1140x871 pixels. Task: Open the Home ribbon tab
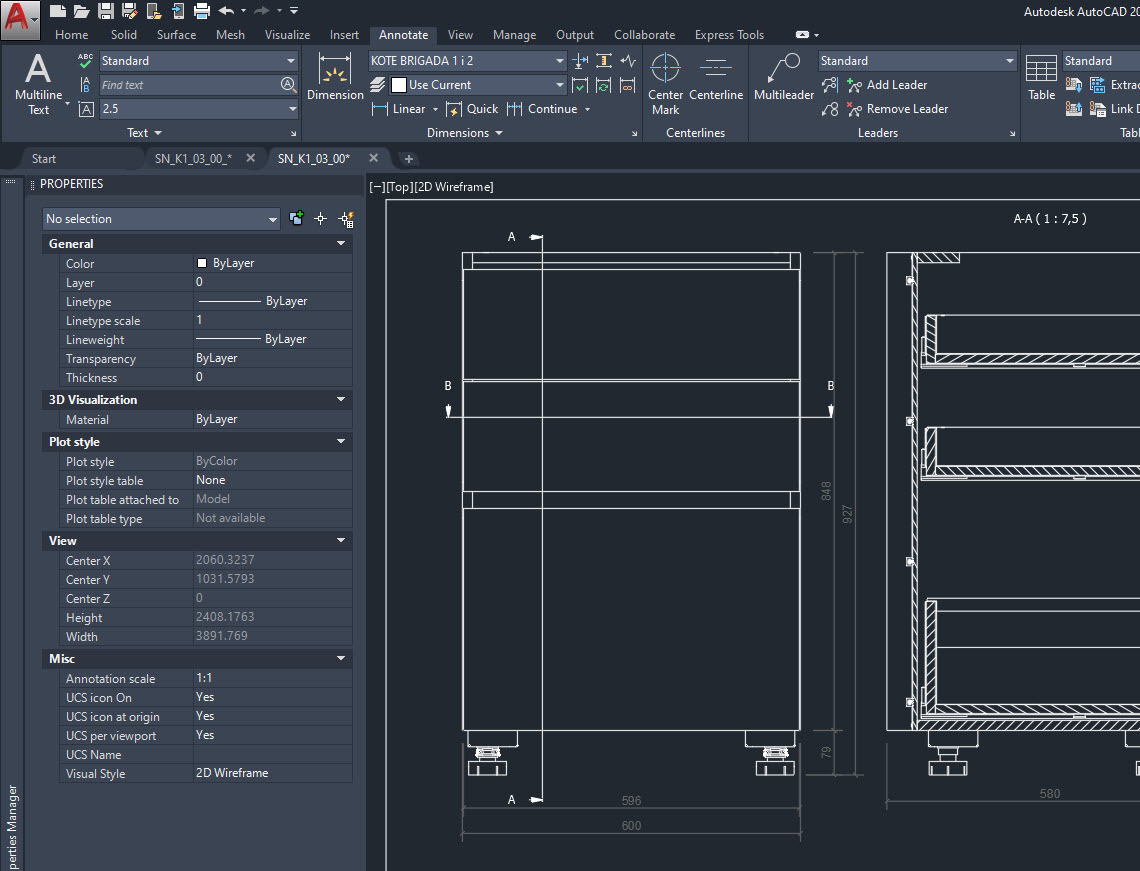[71, 35]
